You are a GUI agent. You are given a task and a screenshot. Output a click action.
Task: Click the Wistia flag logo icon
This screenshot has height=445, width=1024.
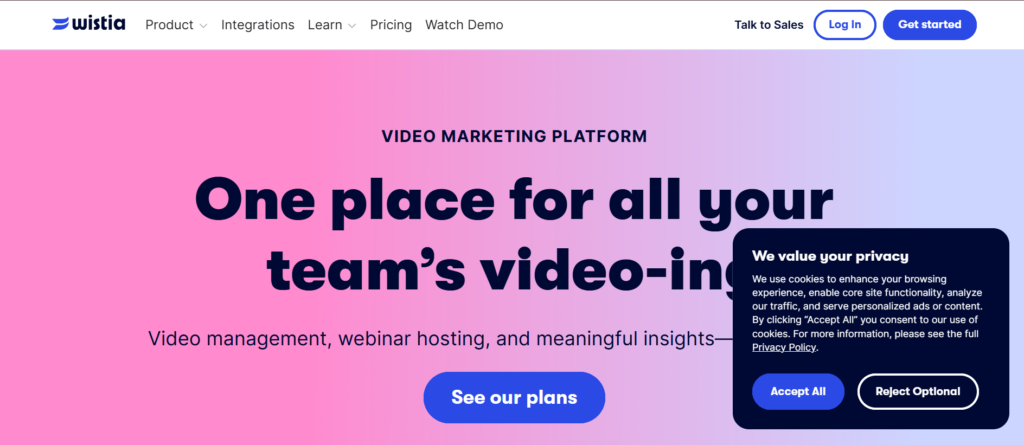60,24
